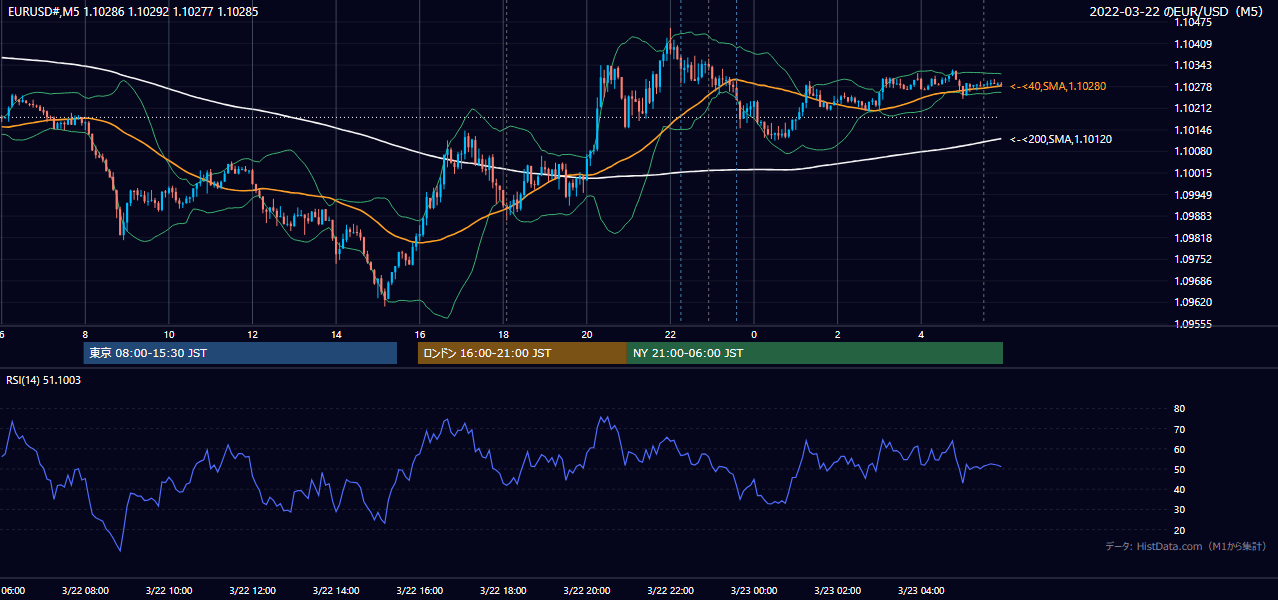Click price axis value 1.09883
The height and width of the screenshot is (600, 1278).
coord(1192,217)
